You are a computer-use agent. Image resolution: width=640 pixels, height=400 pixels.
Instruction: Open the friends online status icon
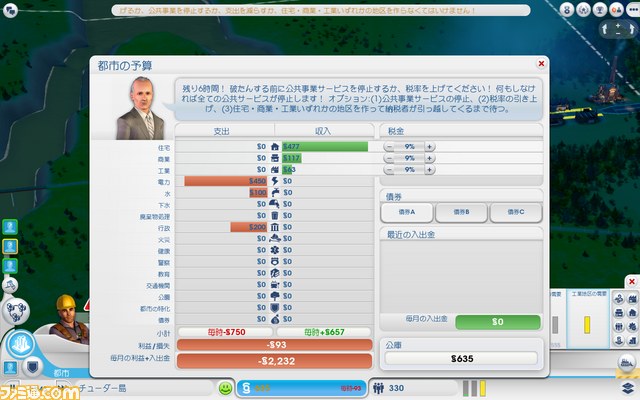[616, 9]
